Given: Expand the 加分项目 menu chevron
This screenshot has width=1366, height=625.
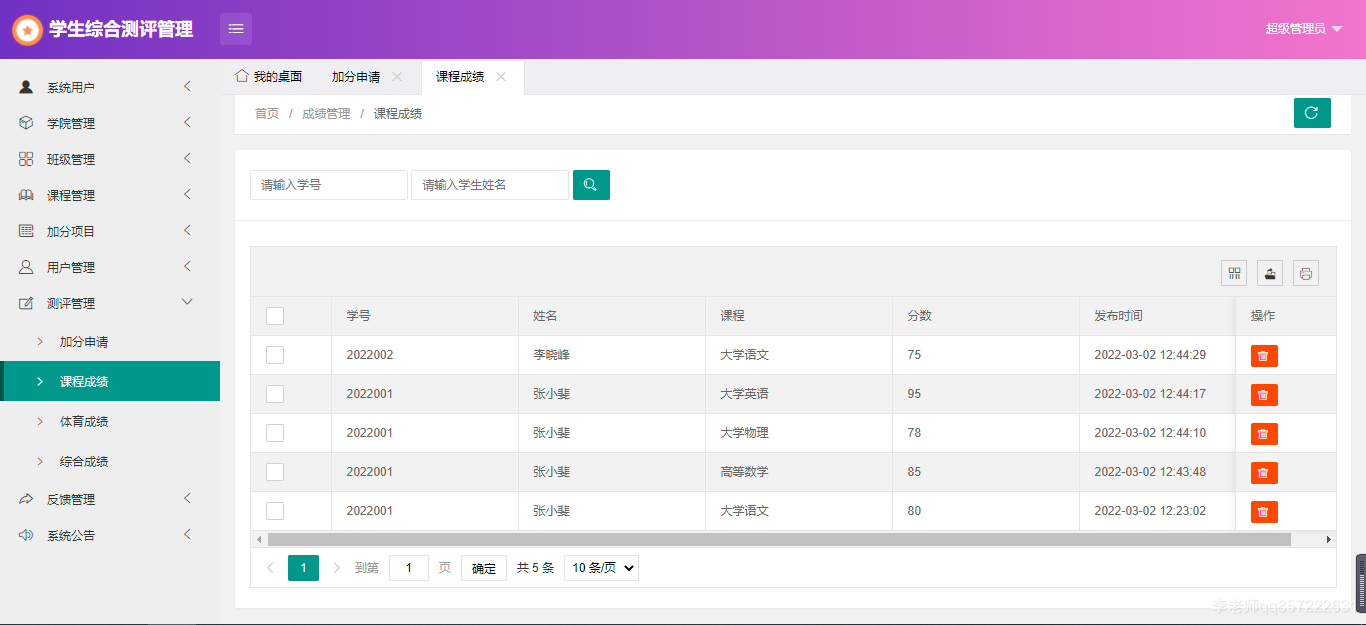Looking at the screenshot, I should 187,231.
